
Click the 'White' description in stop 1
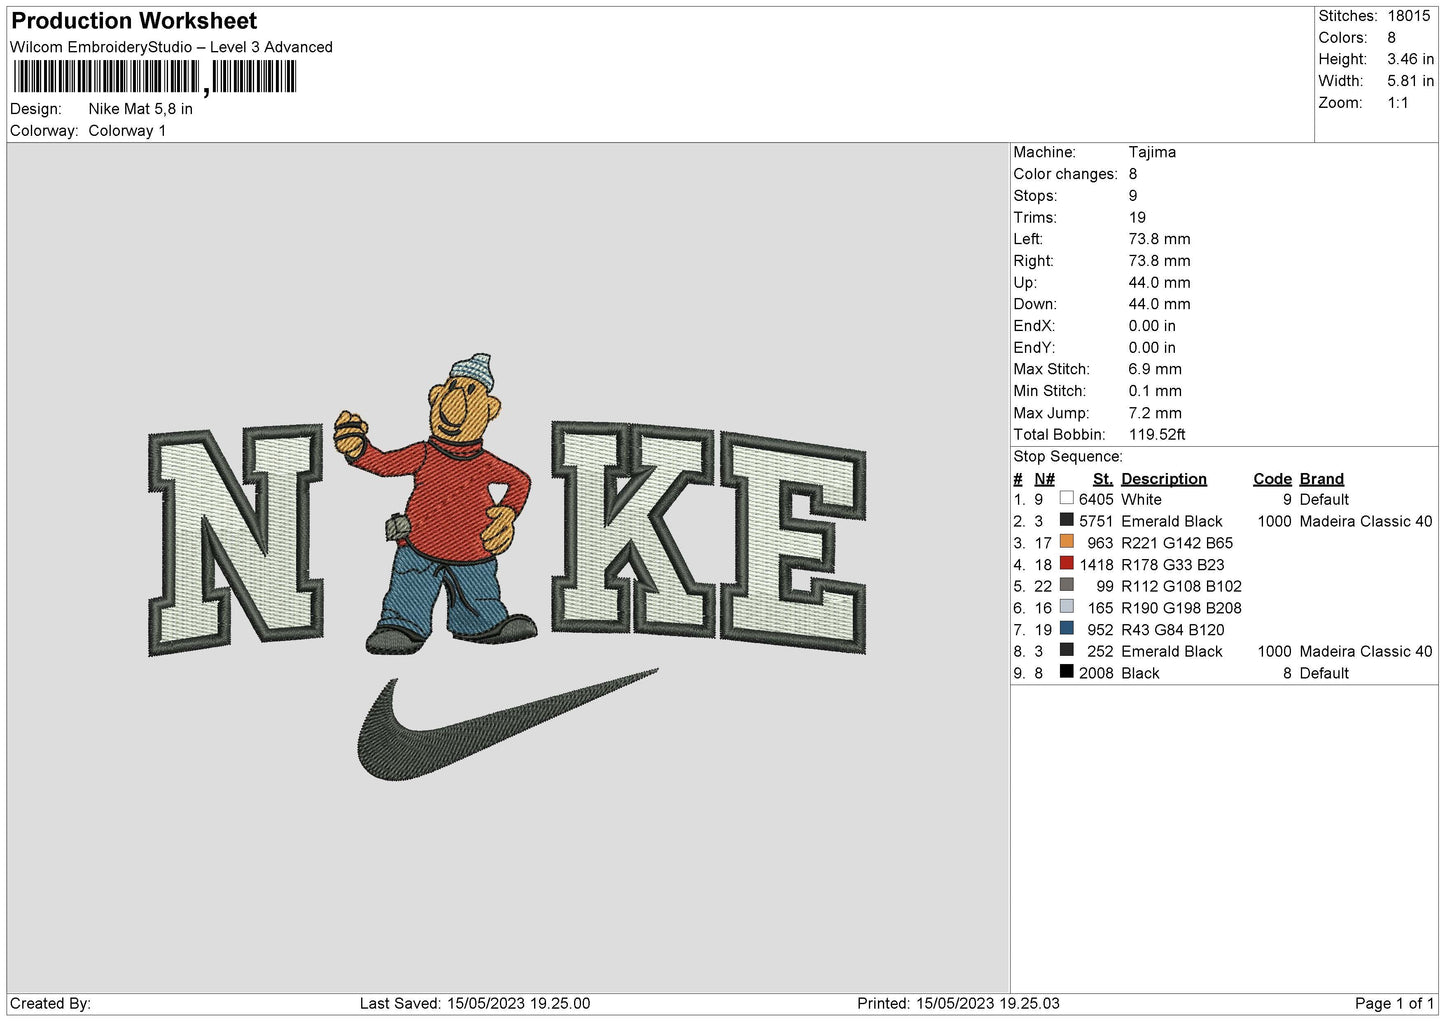[x=1141, y=499]
